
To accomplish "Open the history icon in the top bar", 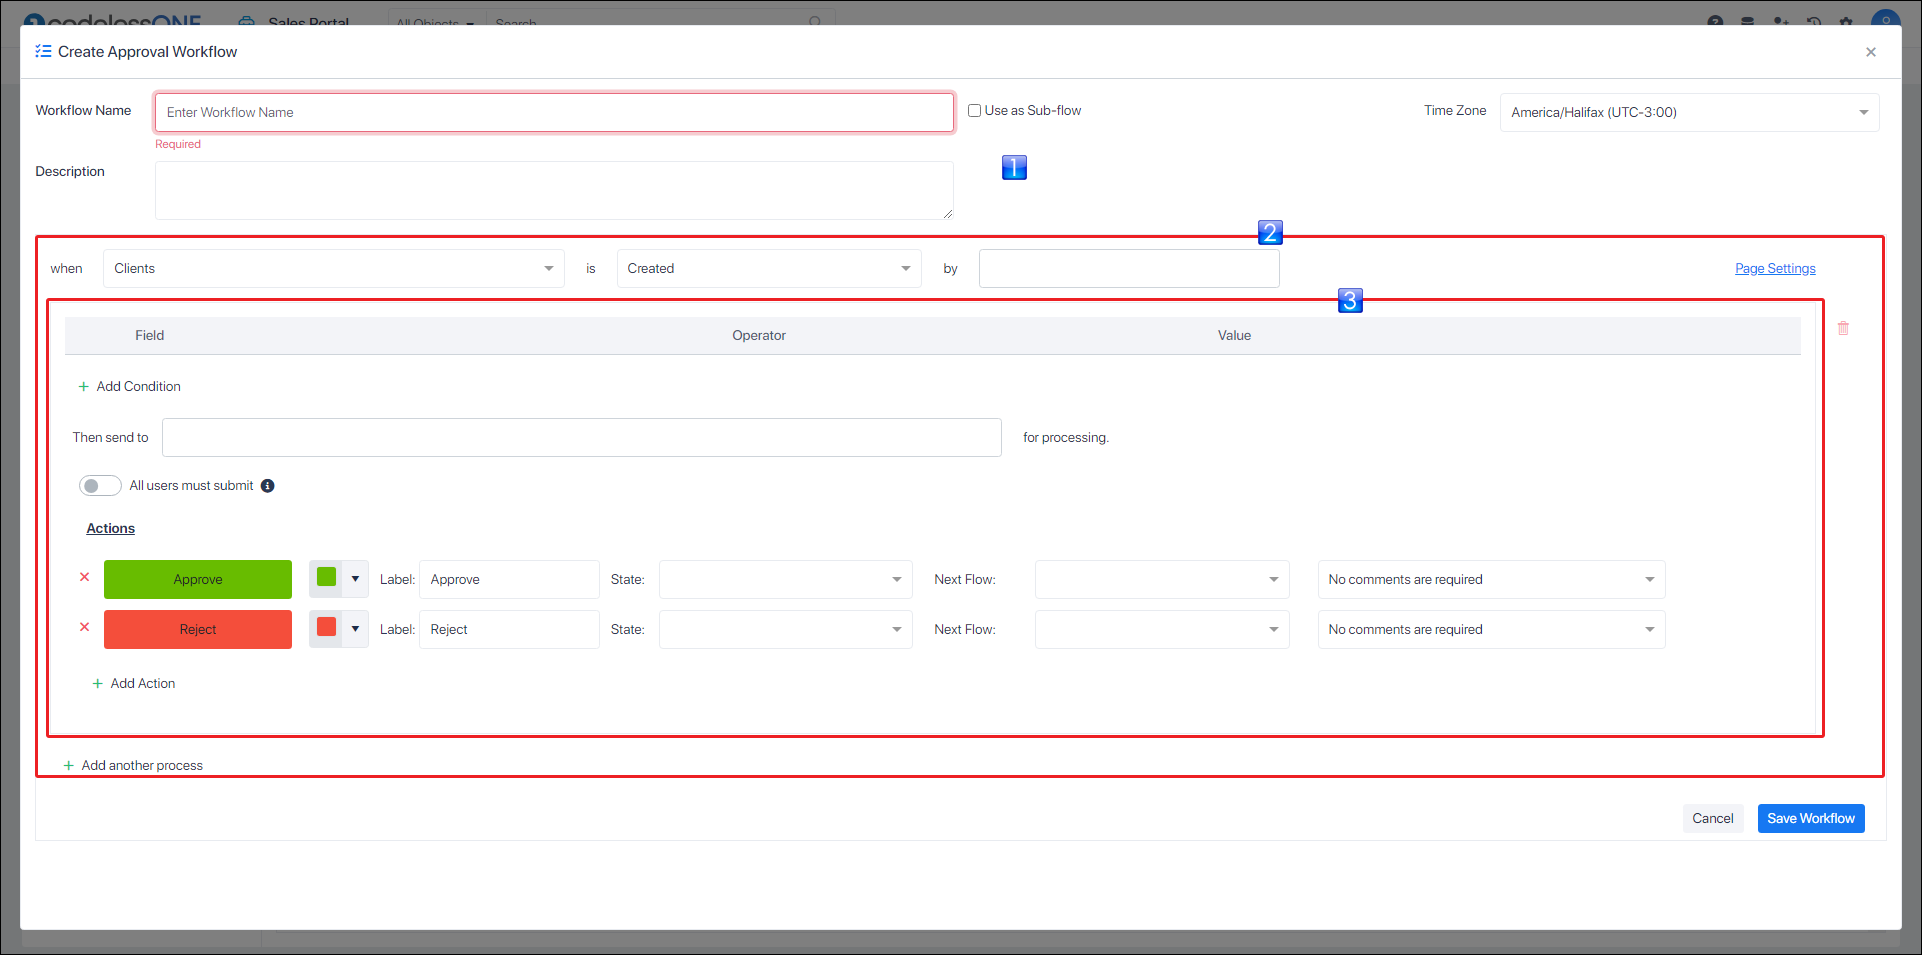I will 1814,21.
